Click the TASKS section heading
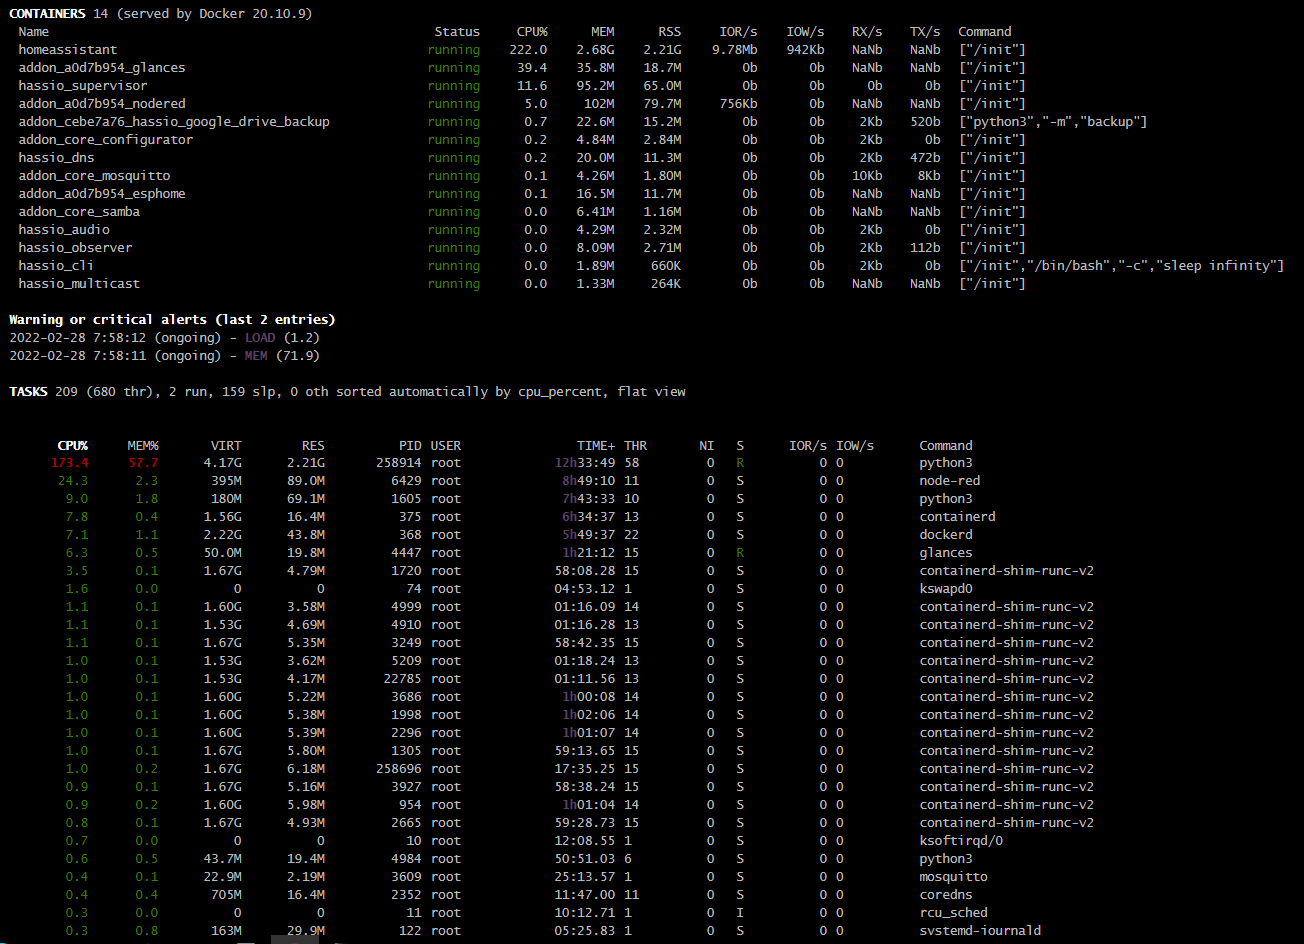1304x944 pixels. [x=28, y=392]
